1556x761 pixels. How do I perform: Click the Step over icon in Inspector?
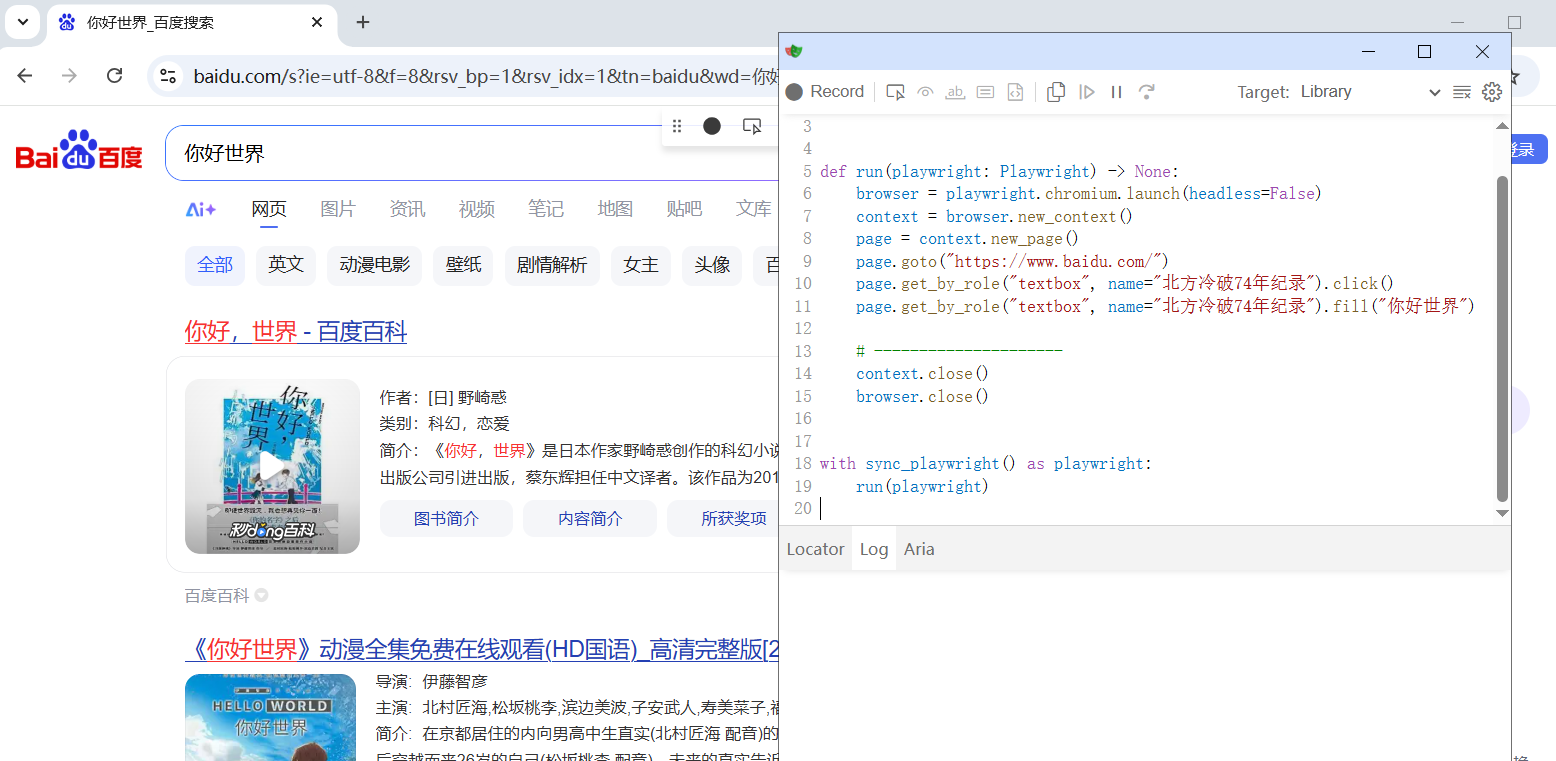(x=1147, y=92)
